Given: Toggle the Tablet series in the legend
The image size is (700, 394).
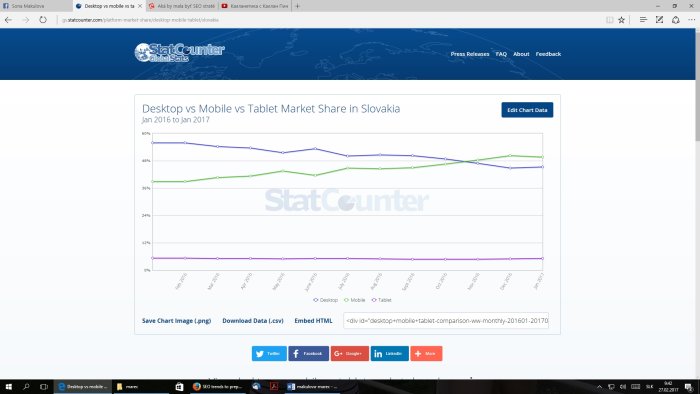Looking at the screenshot, I should point(382,300).
